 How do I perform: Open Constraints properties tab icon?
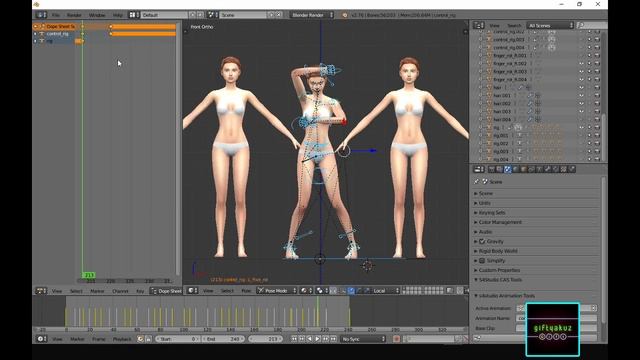pyautogui.click(x=531, y=169)
